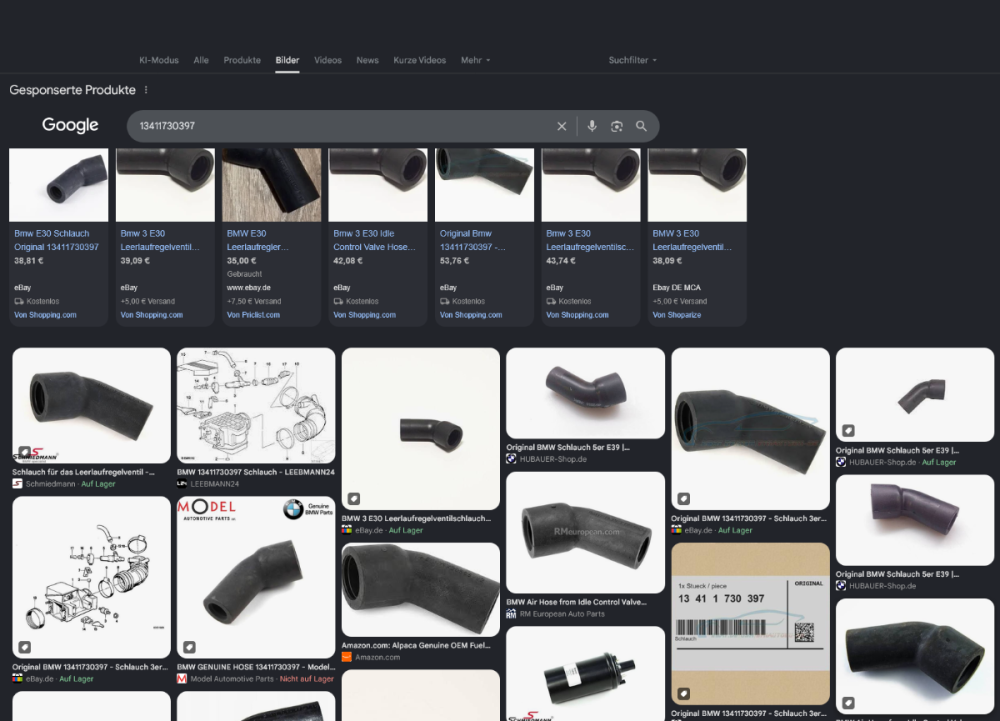Open sponsored listing Bmw E30 Schlauch Original 13411730397
Image resolution: width=1000 pixels, height=721 pixels.
[56, 240]
